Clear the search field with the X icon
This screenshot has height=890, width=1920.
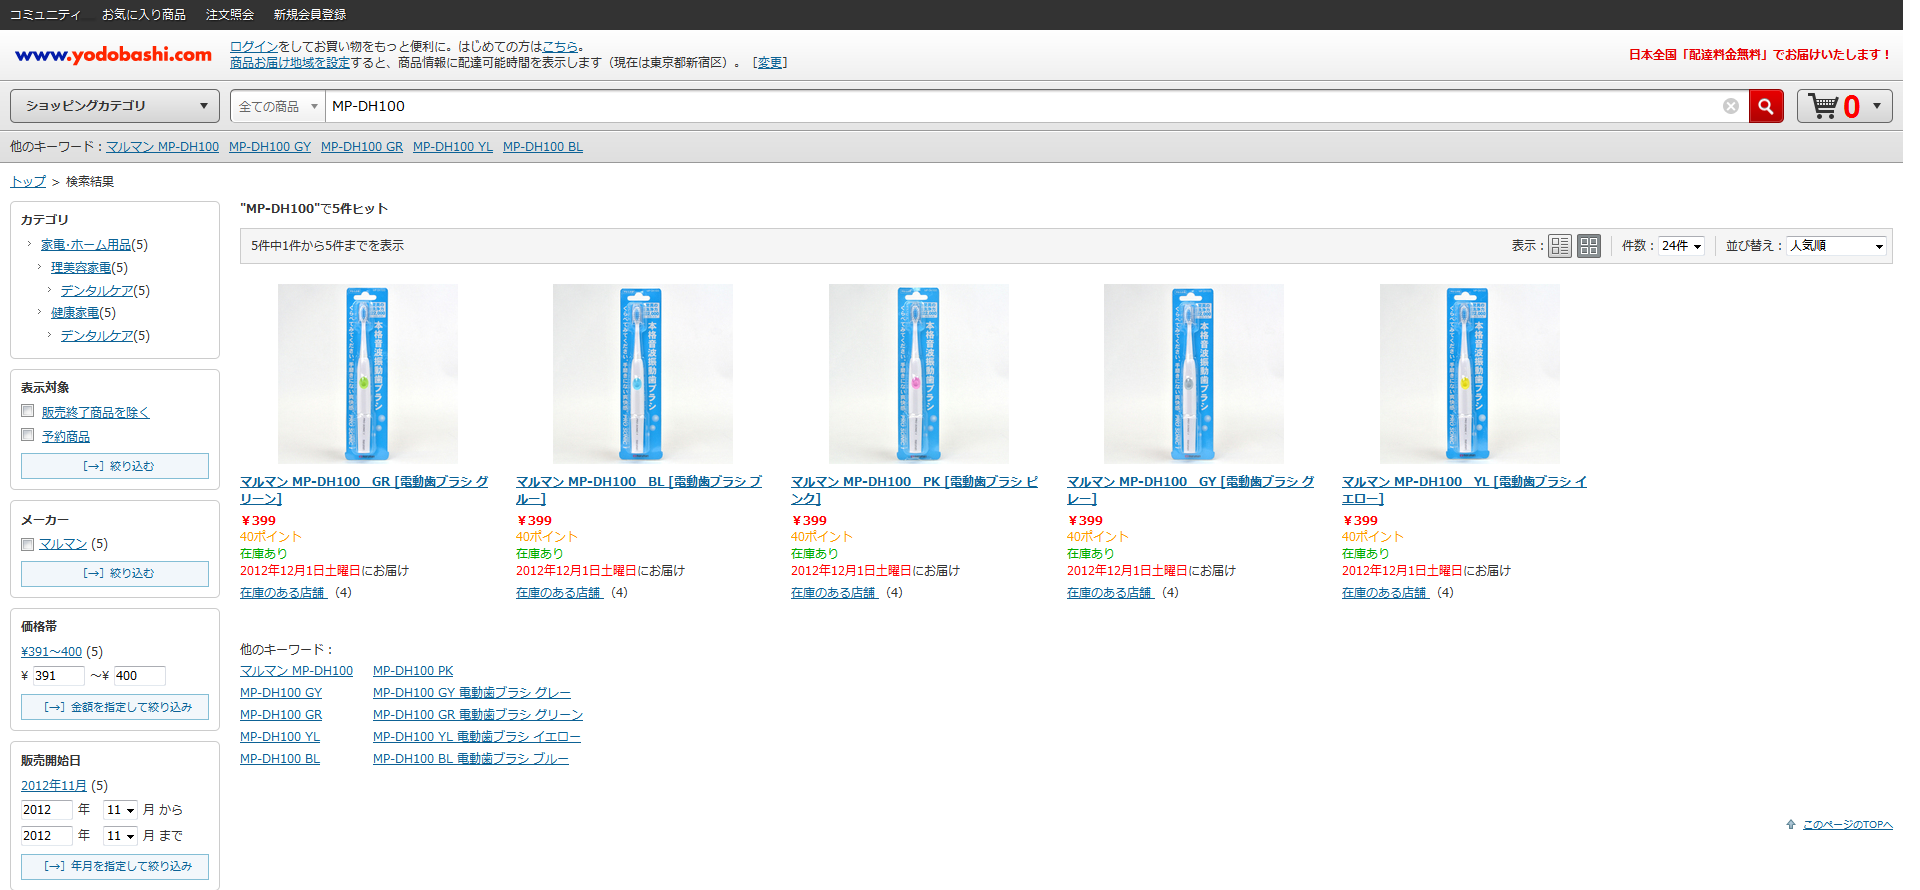[1731, 106]
